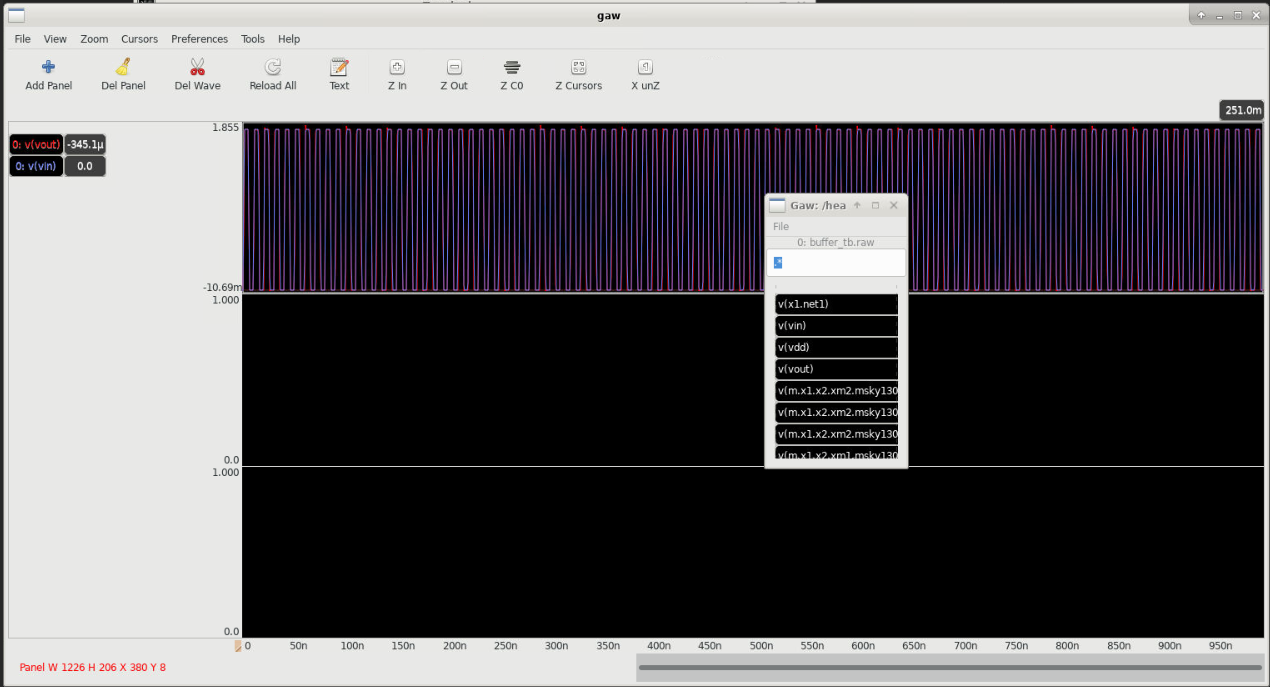The width and height of the screenshot is (1270, 687).
Task: Click the Z Cursors icon
Action: [x=578, y=67]
